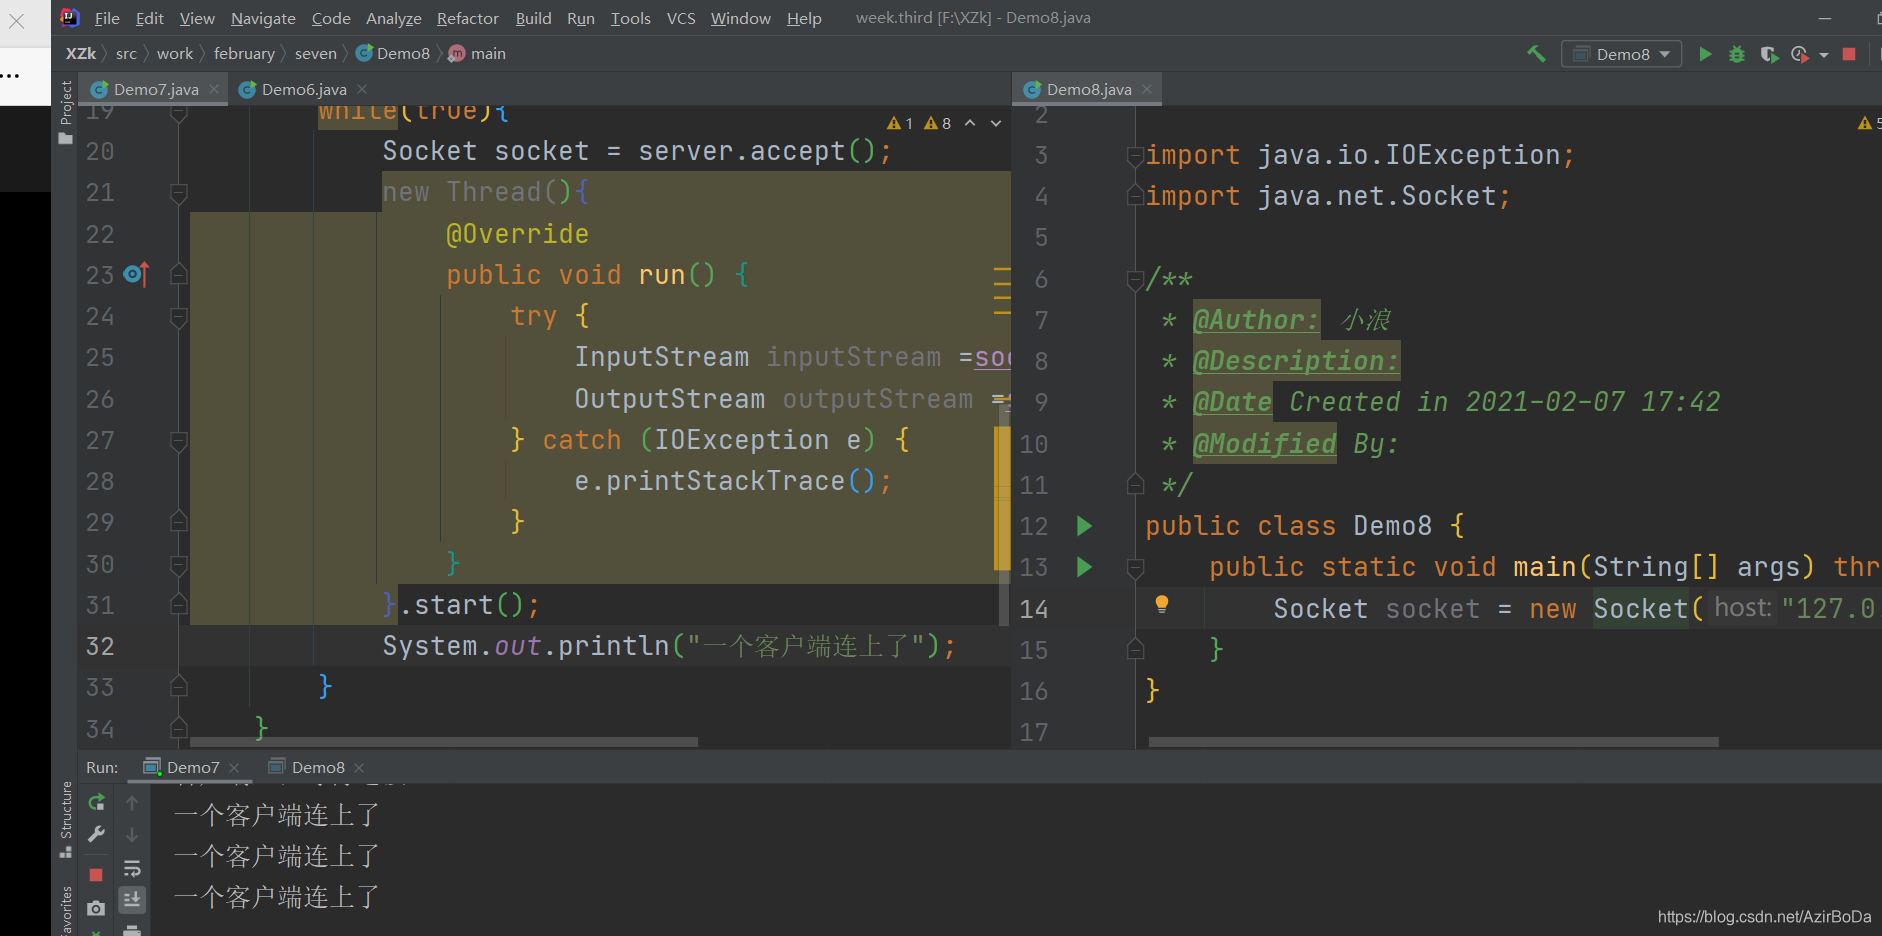The width and height of the screenshot is (1882, 936).
Task: Click the overriding method gutter icon, line 23
Action: point(136,274)
